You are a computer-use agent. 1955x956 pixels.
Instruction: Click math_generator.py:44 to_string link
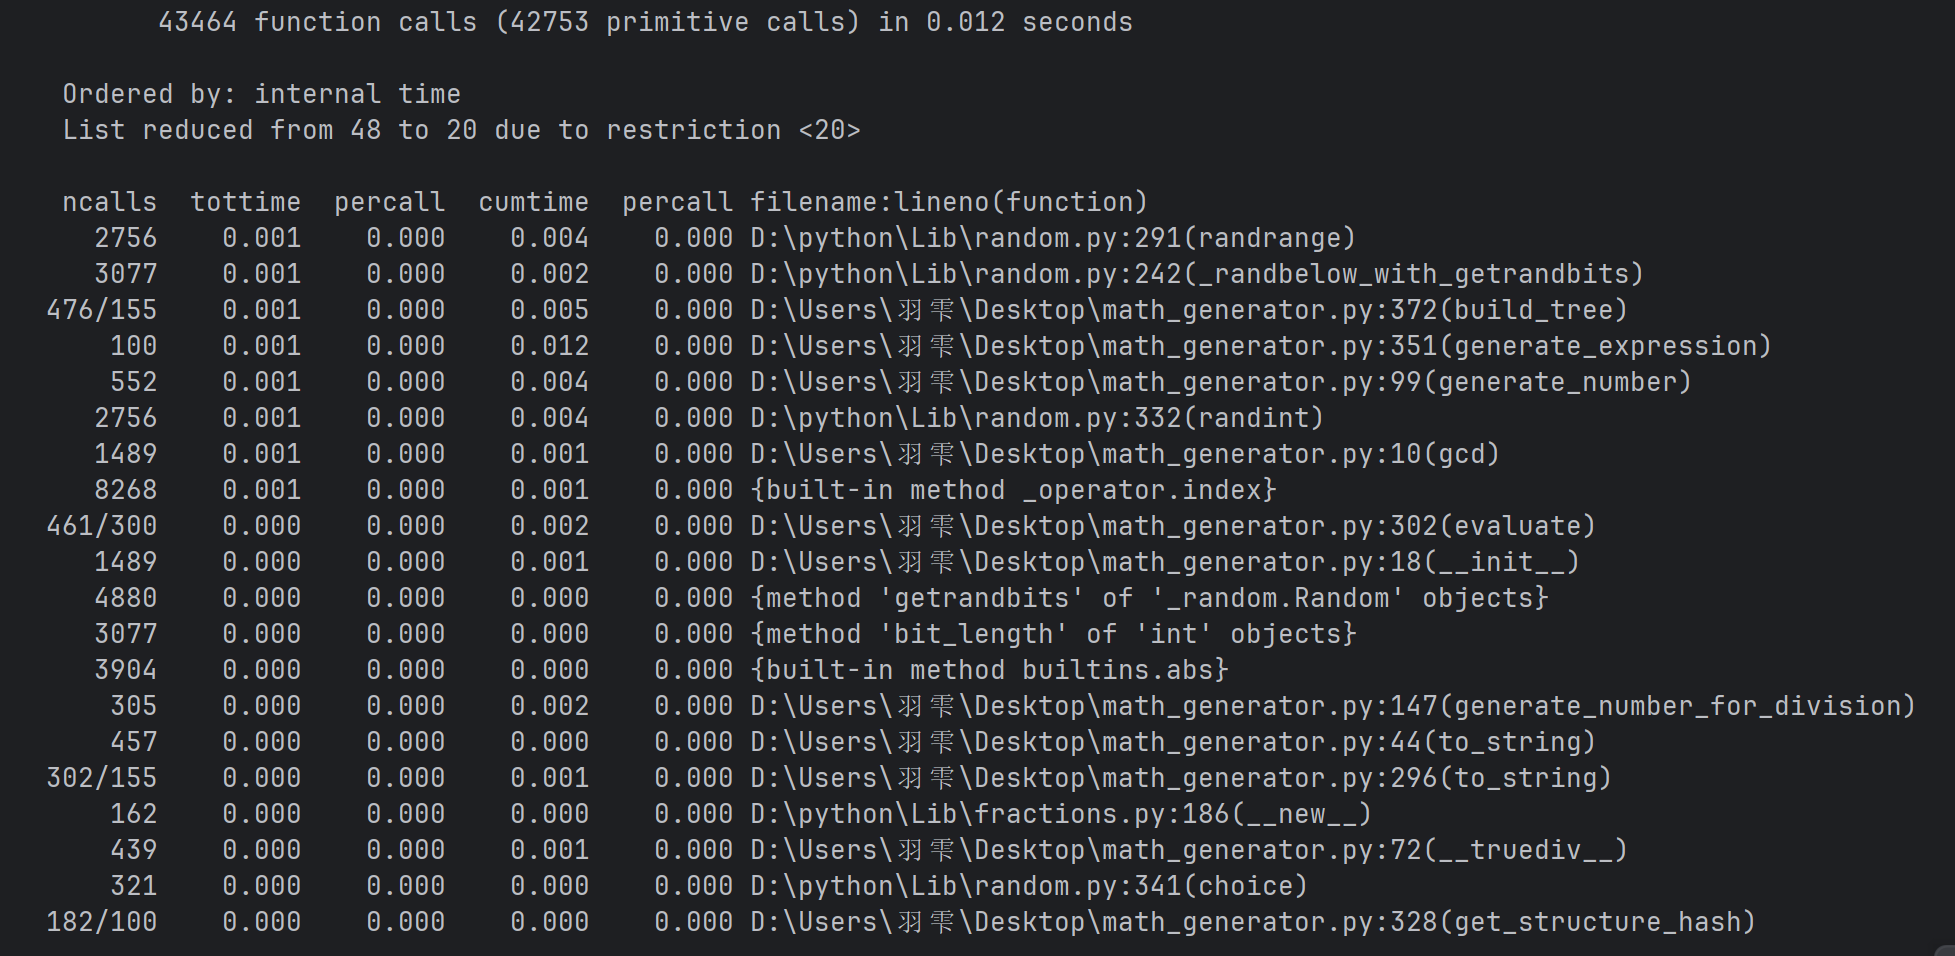coord(1172,742)
